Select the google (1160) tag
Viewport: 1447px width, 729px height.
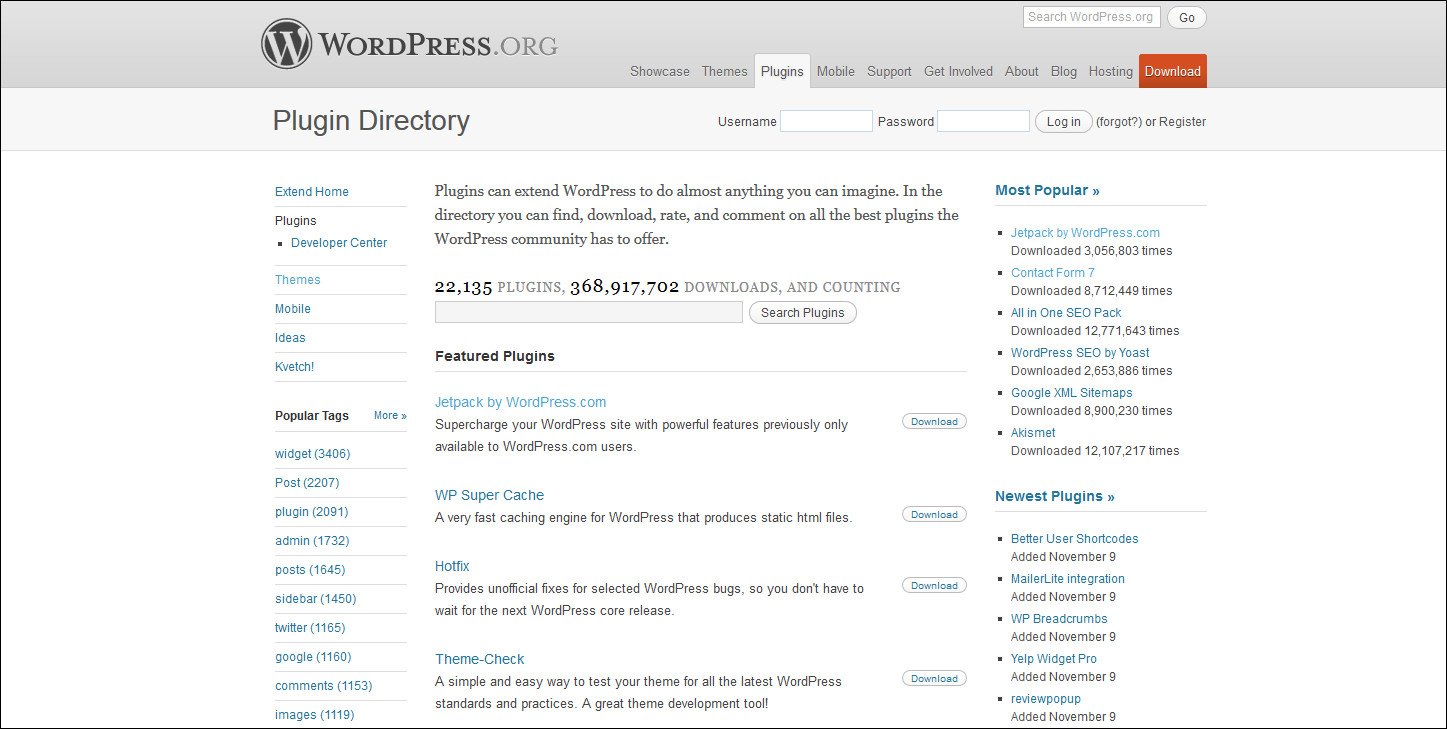313,657
